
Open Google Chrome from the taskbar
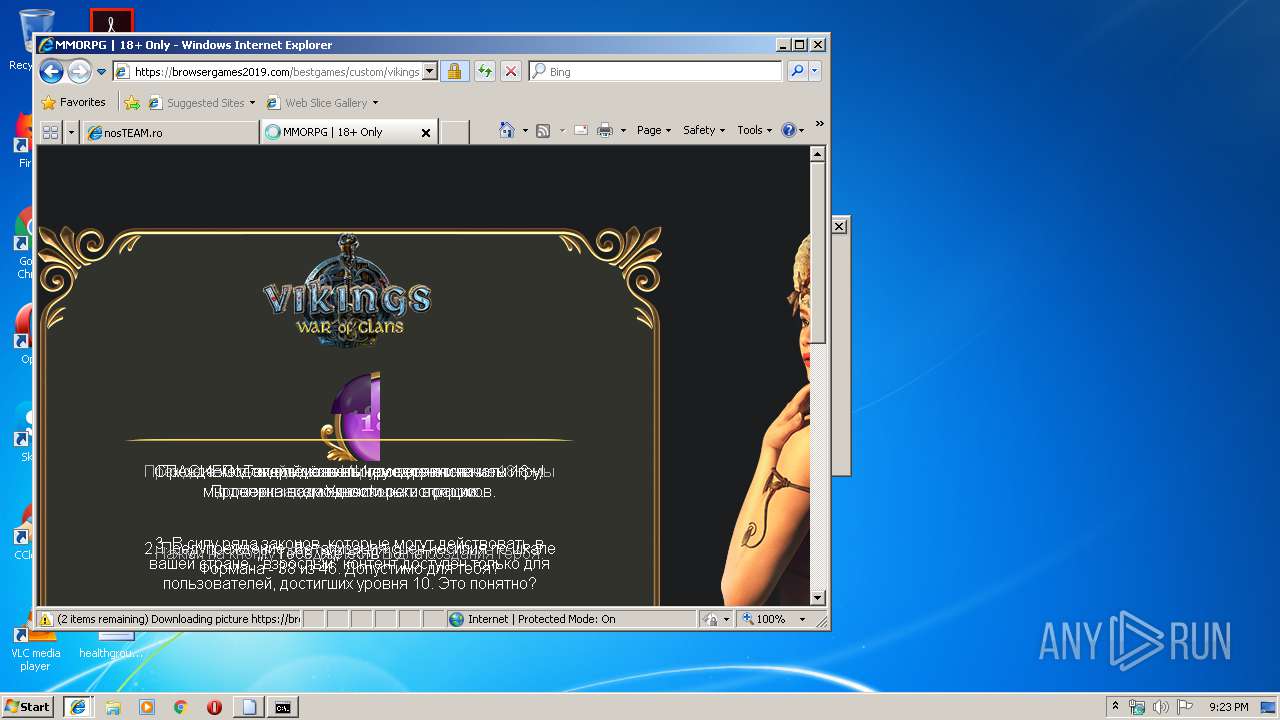(x=181, y=707)
